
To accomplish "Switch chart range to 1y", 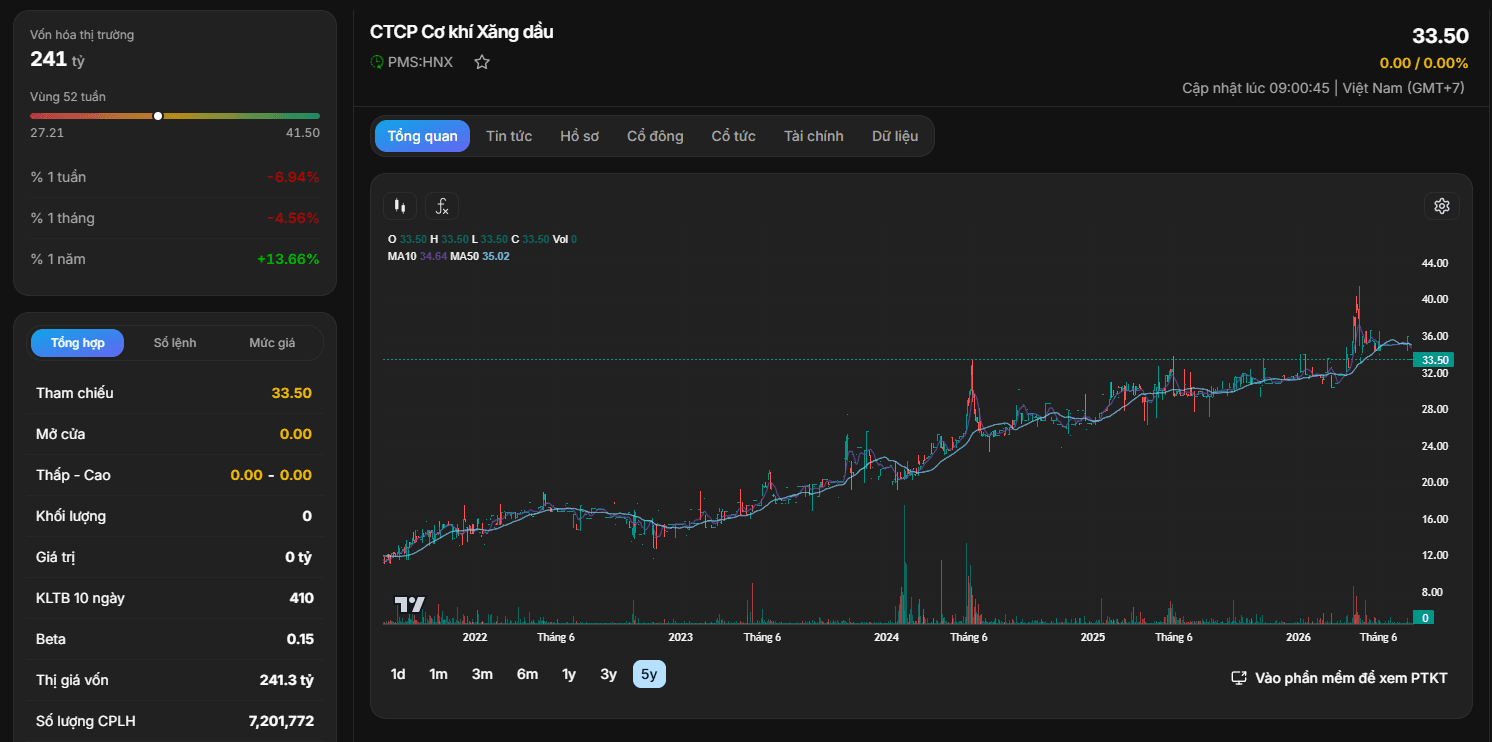I will (569, 674).
